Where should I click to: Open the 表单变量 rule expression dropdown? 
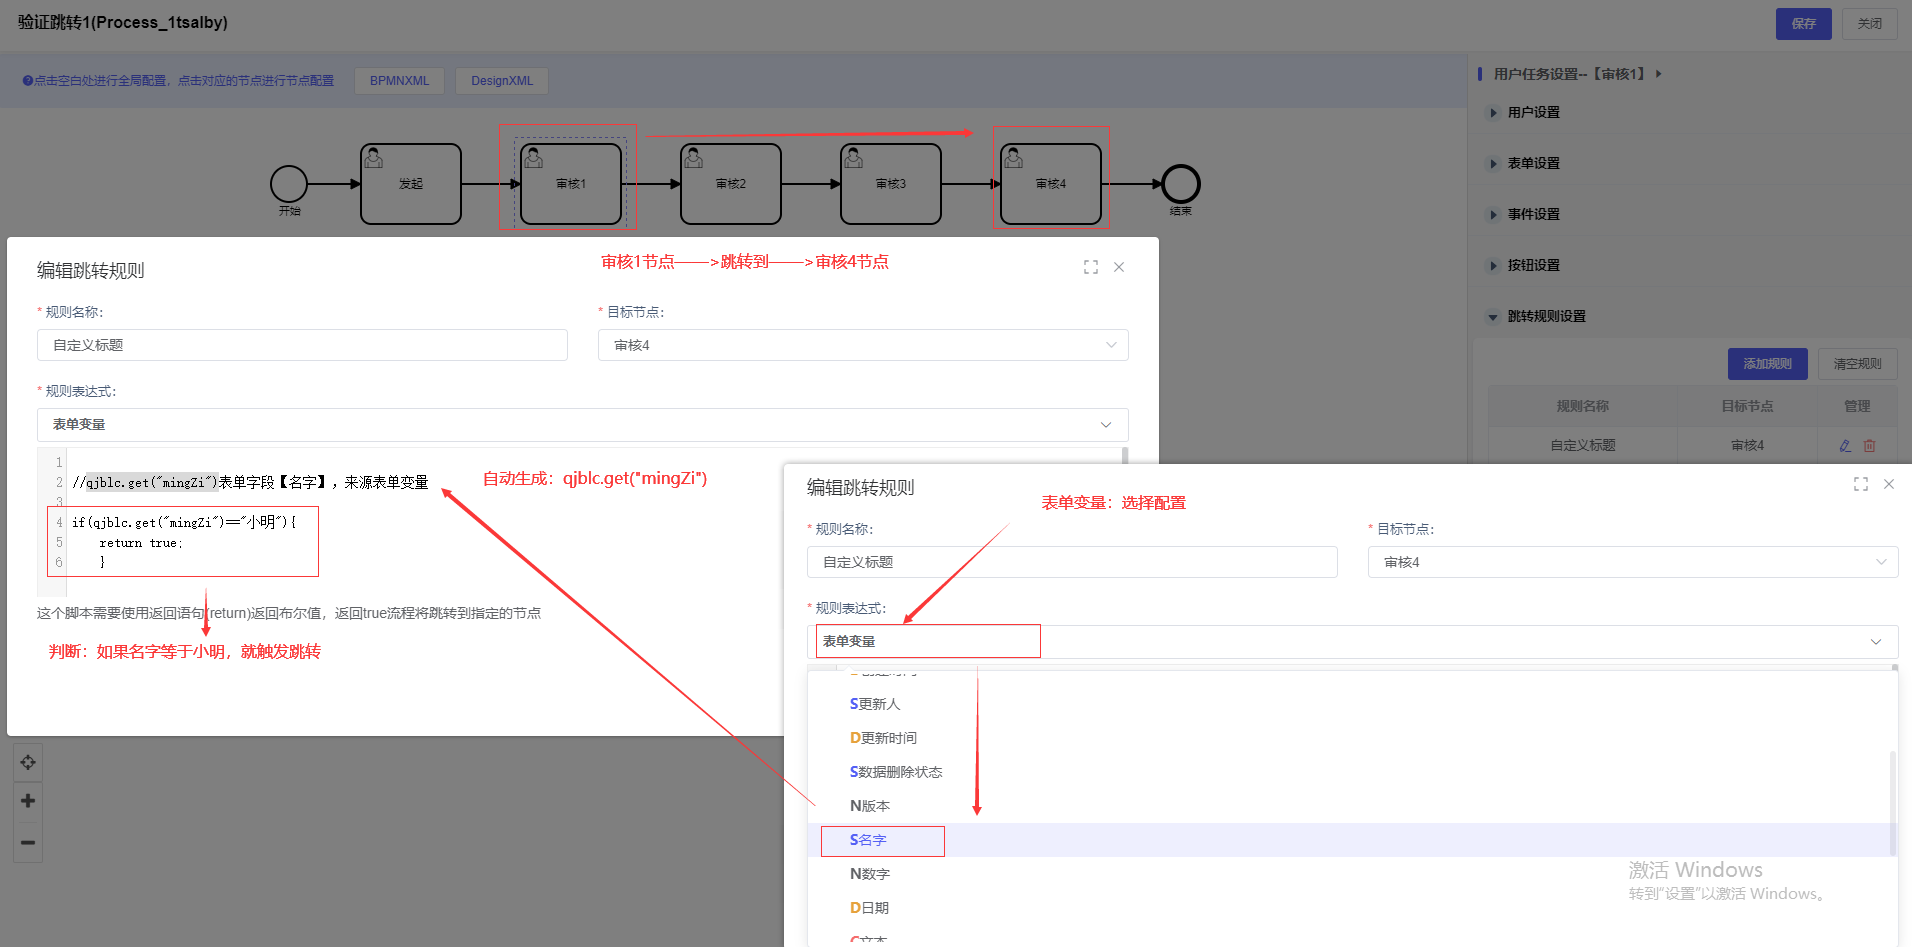[x=582, y=425]
